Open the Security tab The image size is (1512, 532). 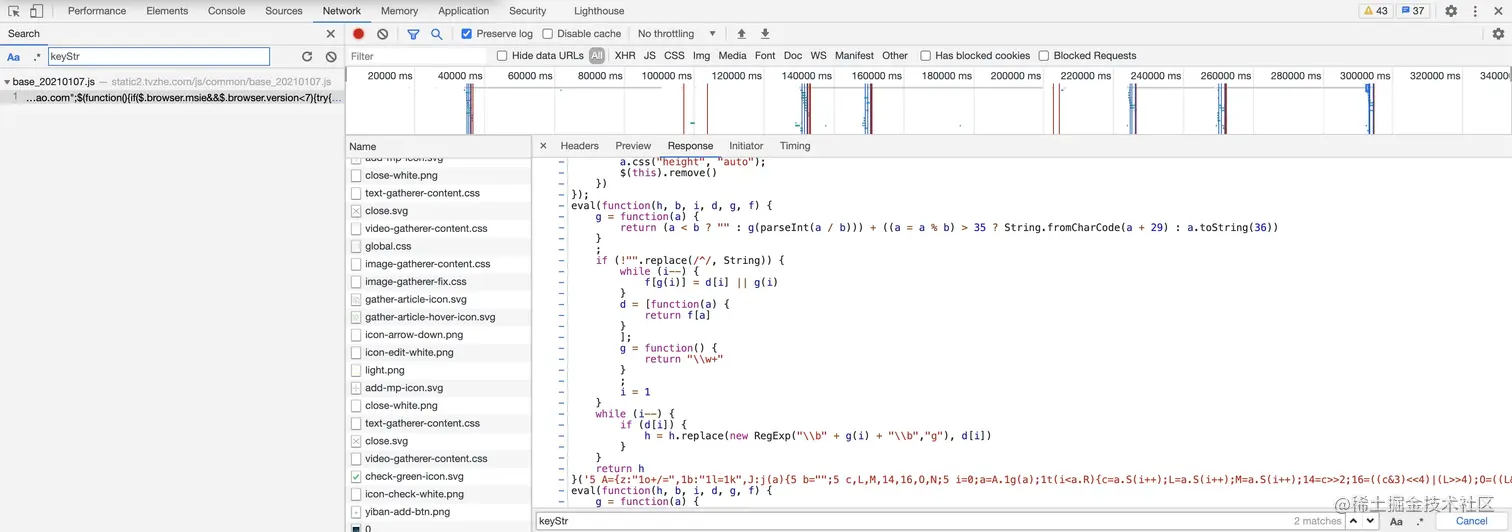[528, 11]
